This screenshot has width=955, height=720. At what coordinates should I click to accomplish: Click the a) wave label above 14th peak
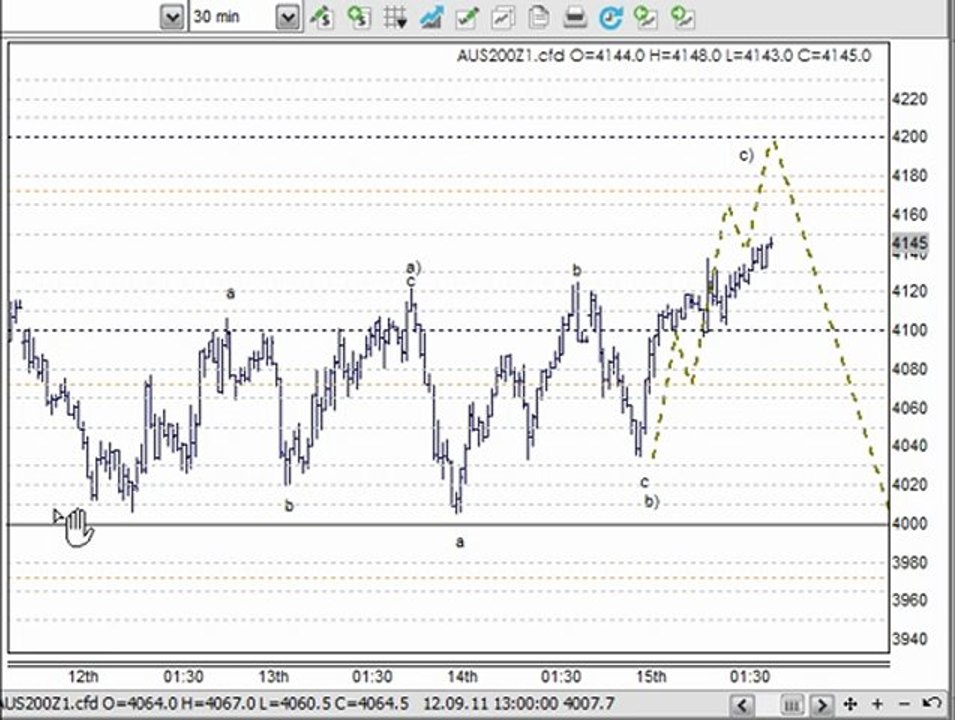414,267
